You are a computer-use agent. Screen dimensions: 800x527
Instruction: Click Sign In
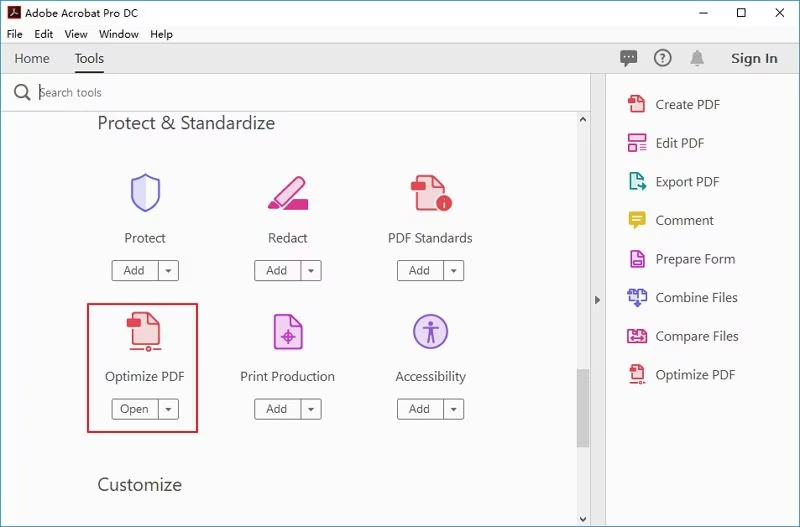754,58
